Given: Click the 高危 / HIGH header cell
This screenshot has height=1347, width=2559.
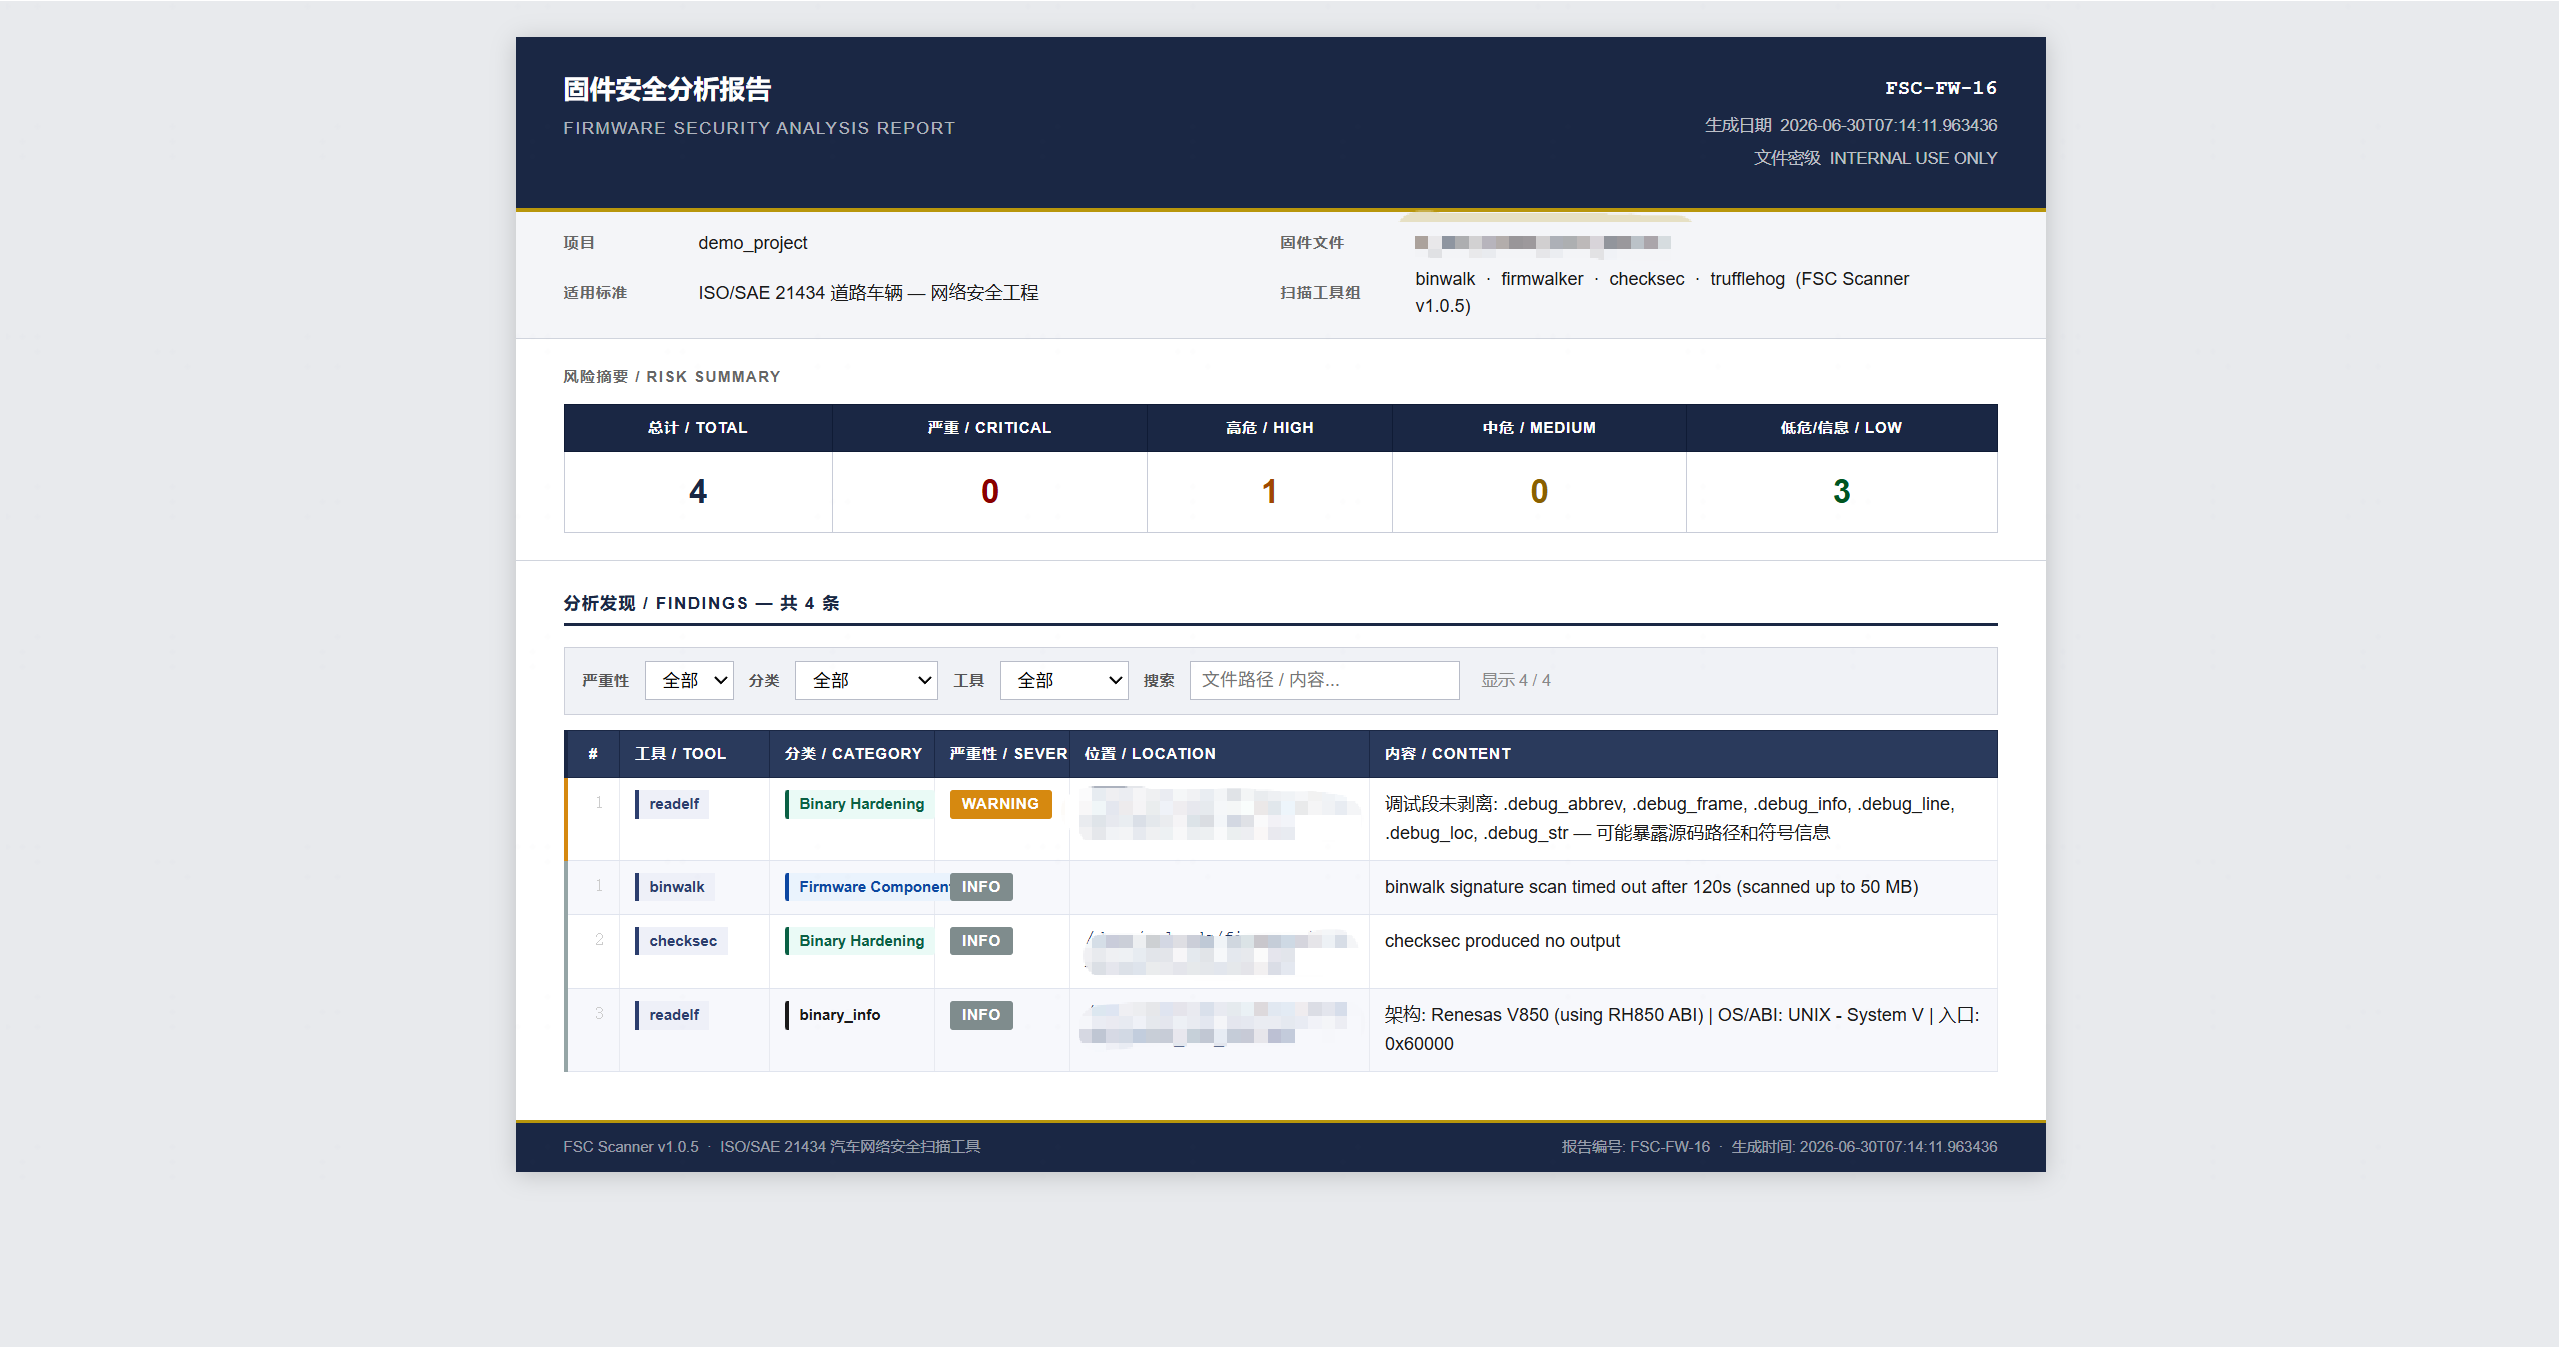Looking at the screenshot, I should [x=1269, y=428].
